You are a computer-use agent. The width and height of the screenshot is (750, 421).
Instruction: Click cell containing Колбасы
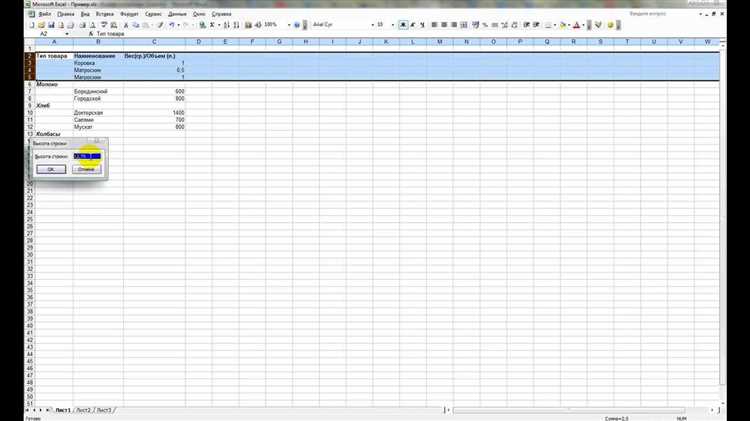pos(54,134)
